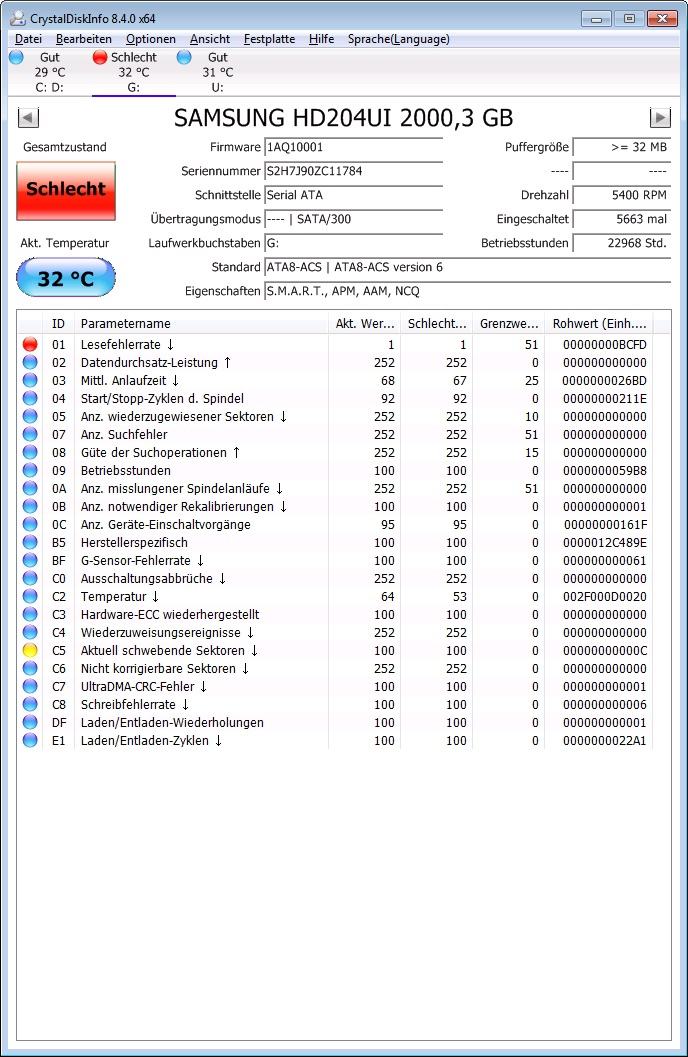
Task: Click the status icon for Laden/Entladen-Zyklen
Action: (30, 740)
